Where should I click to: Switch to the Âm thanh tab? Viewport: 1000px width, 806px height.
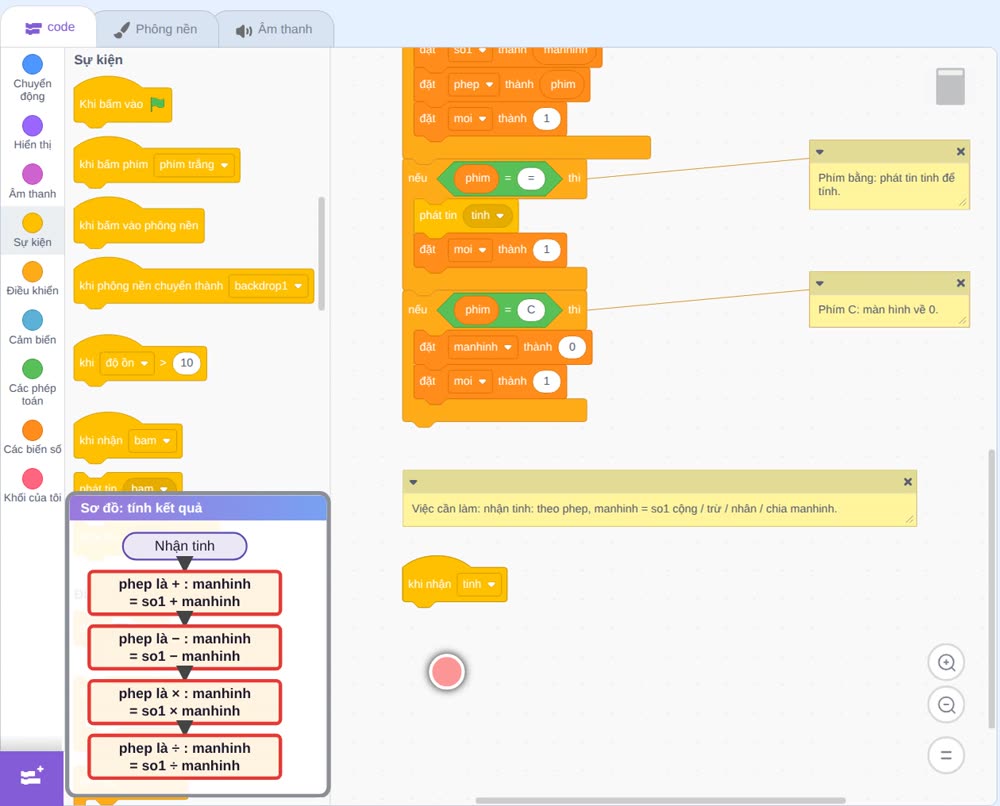click(x=274, y=29)
